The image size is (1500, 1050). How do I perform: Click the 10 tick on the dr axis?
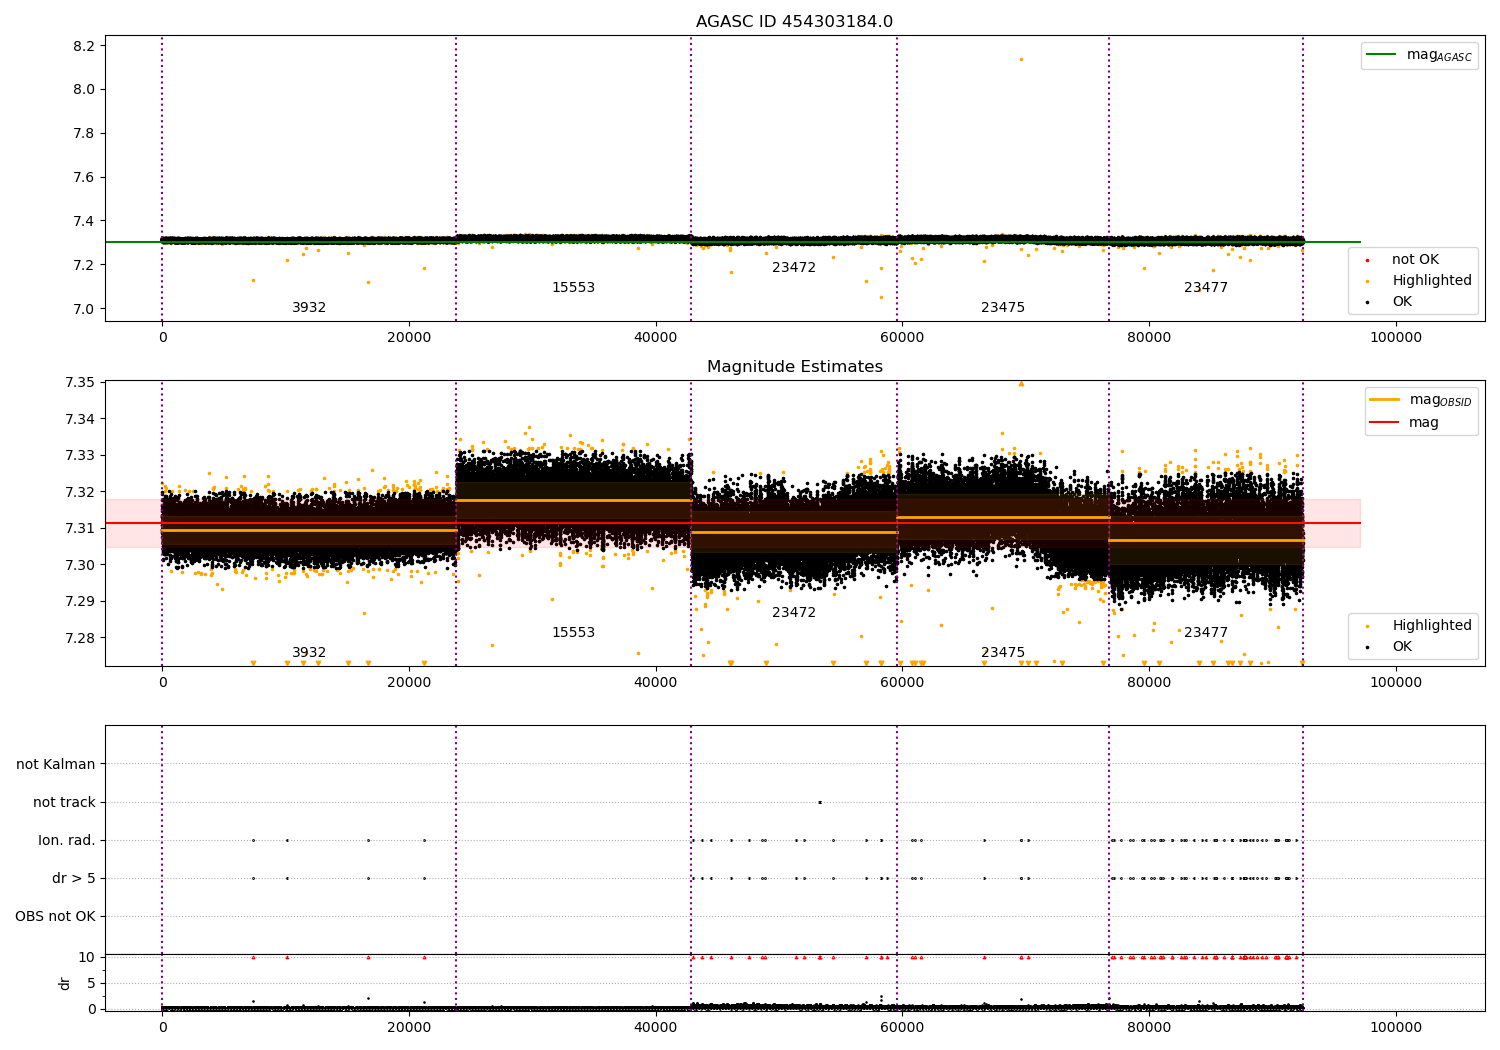87,957
